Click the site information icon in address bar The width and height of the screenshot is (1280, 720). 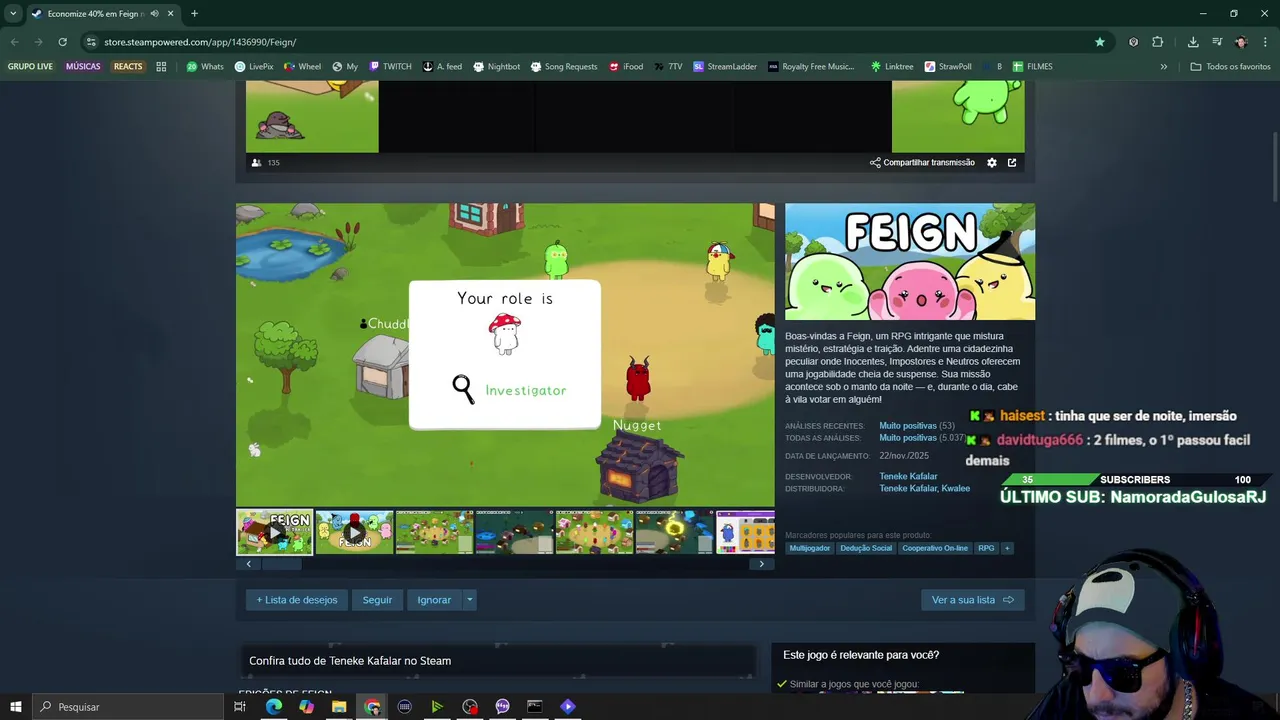(91, 42)
